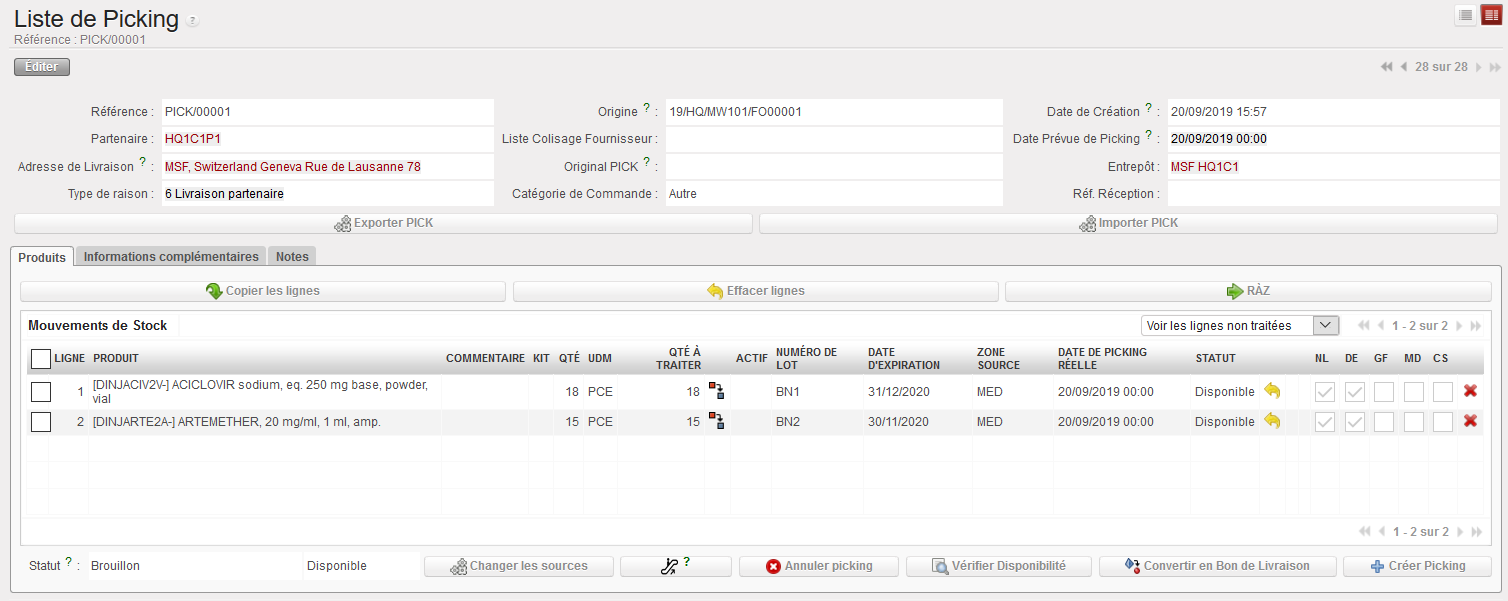Switch to form view icon top right
The image size is (1508, 601).
point(1491,15)
